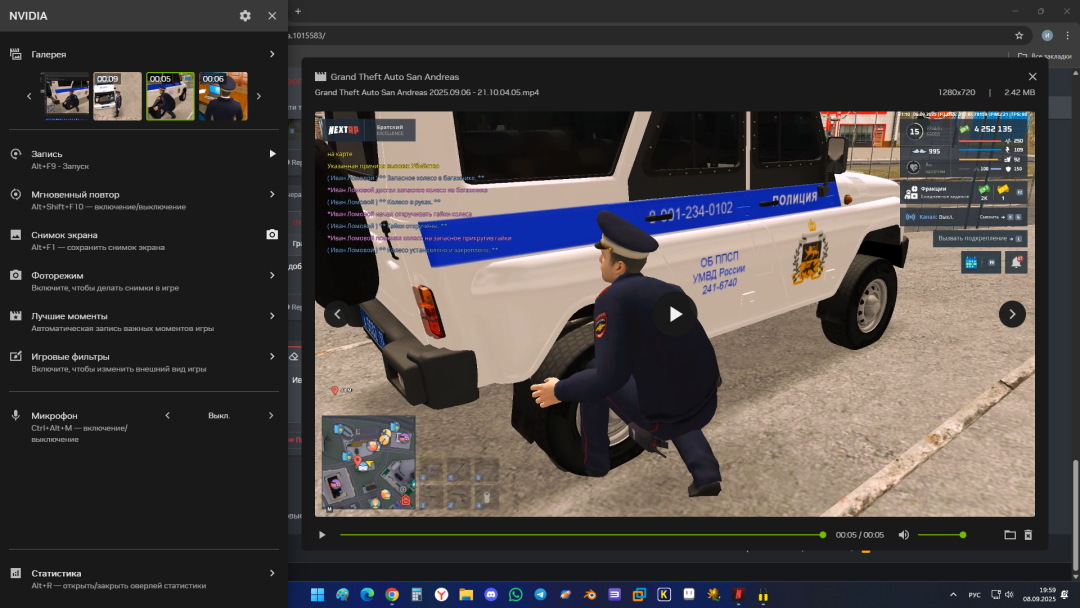Expand the Галерея section
The width and height of the screenshot is (1080, 608).
point(272,54)
